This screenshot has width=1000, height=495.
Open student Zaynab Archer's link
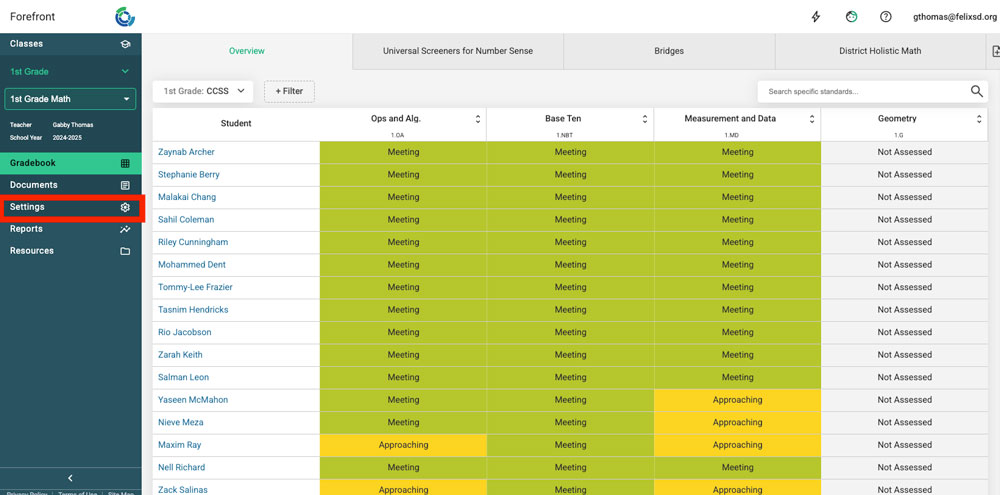coord(186,152)
